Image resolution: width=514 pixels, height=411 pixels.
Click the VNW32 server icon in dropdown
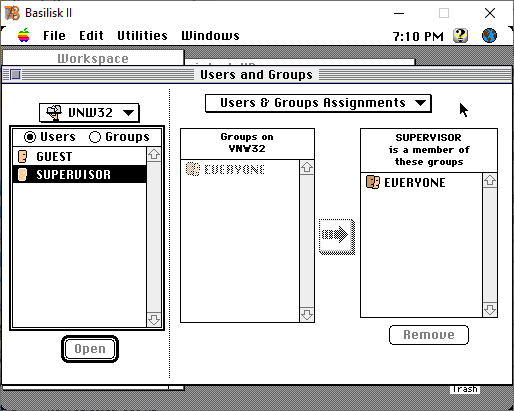54,113
